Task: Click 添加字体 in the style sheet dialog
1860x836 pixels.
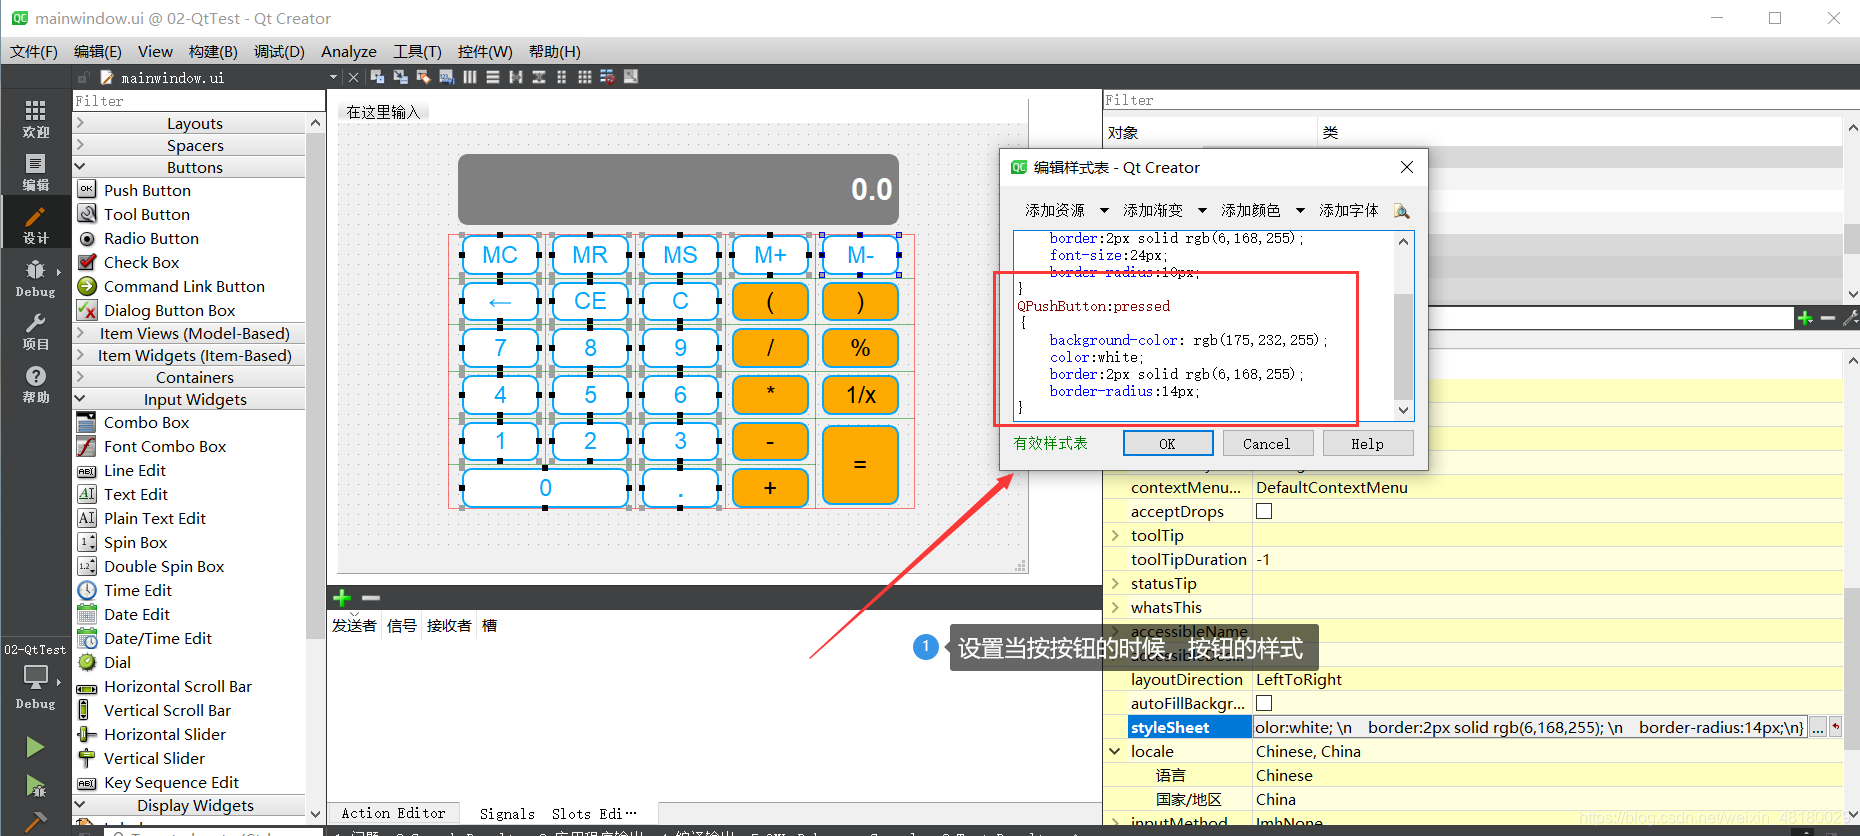Action: click(x=1348, y=211)
